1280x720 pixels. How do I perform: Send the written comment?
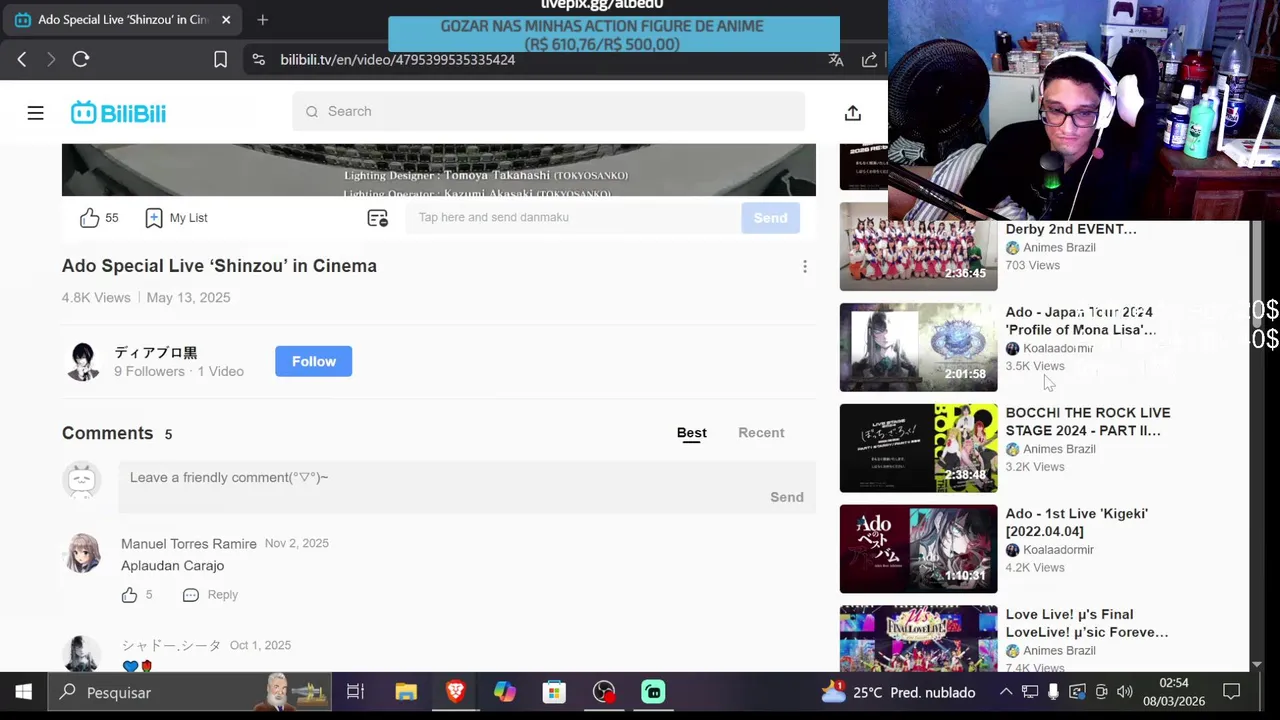(787, 497)
